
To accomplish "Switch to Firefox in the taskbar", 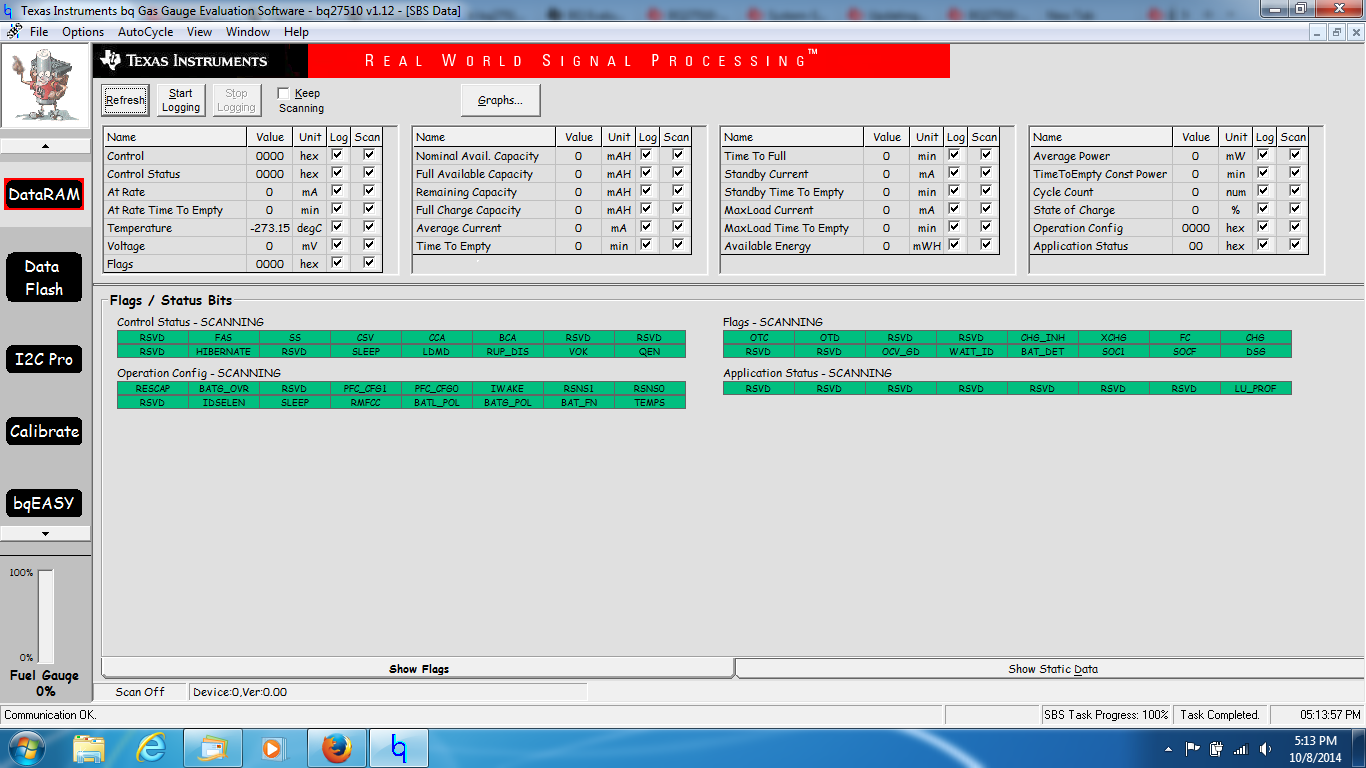I will [337, 748].
